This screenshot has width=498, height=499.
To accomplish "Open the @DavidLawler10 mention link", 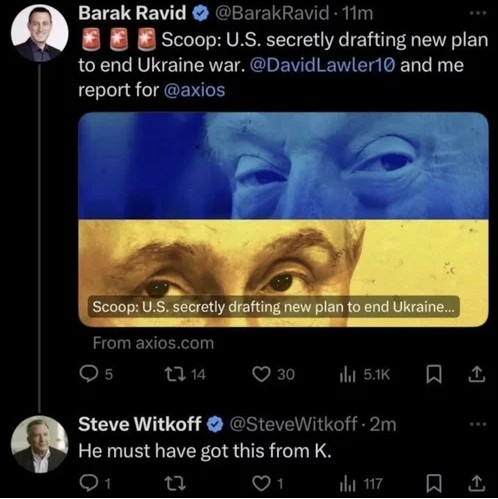I will 322,65.
